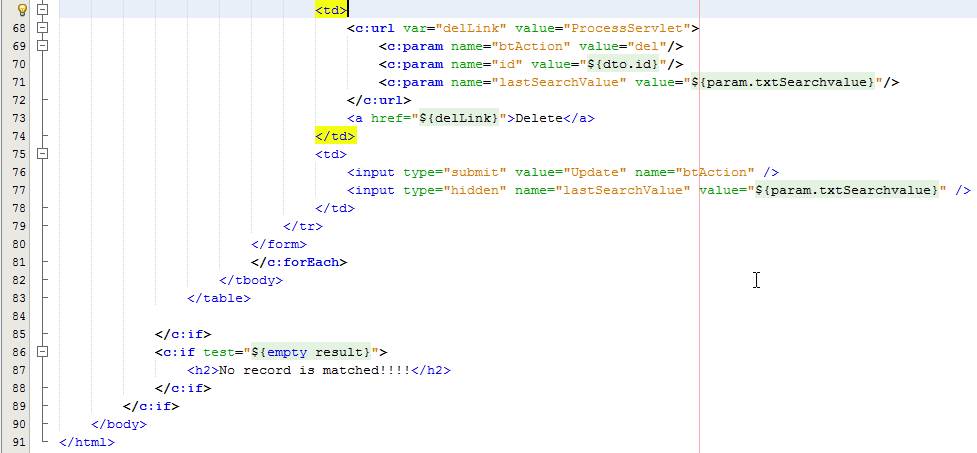This screenshot has width=977, height=453.
Task: Collapse the fold marker beside the highlighted <td> line
Action: point(42,9)
